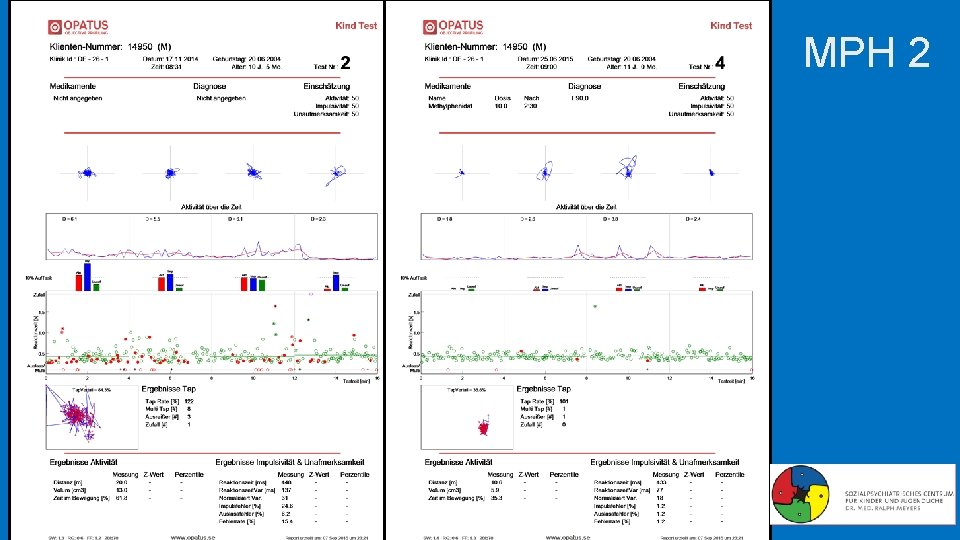The width and height of the screenshot is (960, 540).
Task: Click the 'Diagnose' heading on the Test 4 report
Action: click(x=585, y=86)
